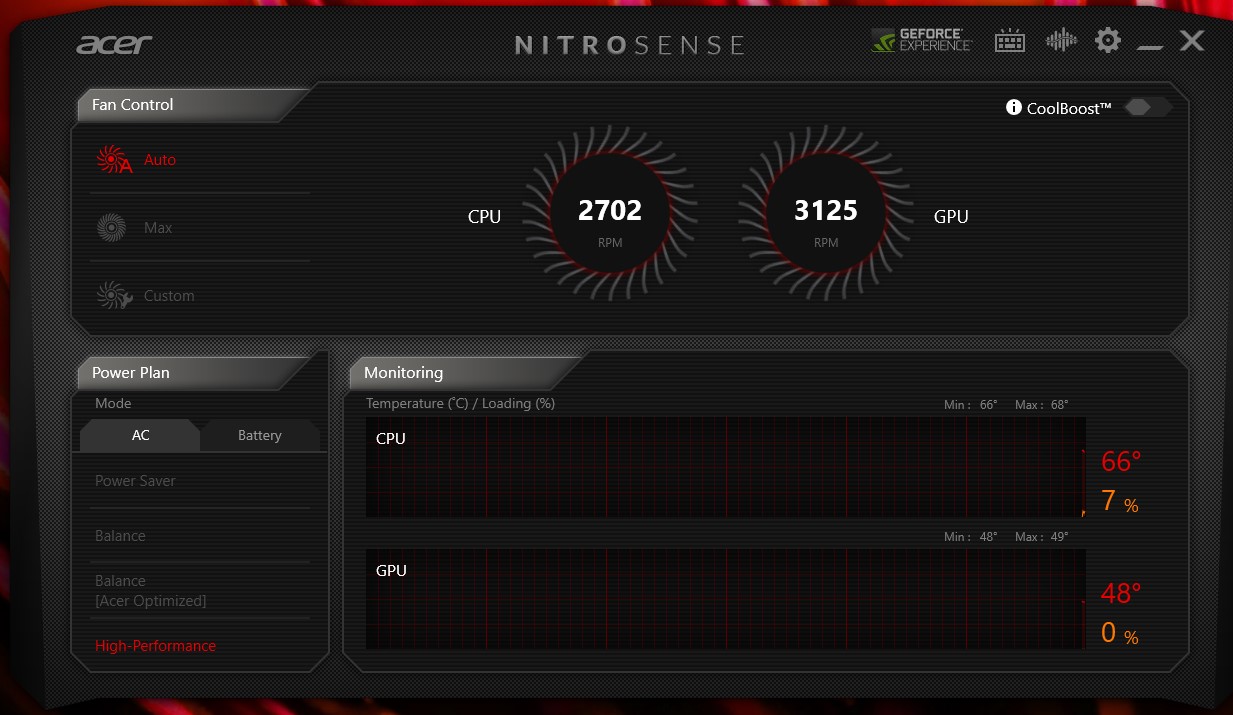The width and height of the screenshot is (1233, 715).
Task: Select the High-Performance power plan
Action: pos(155,646)
